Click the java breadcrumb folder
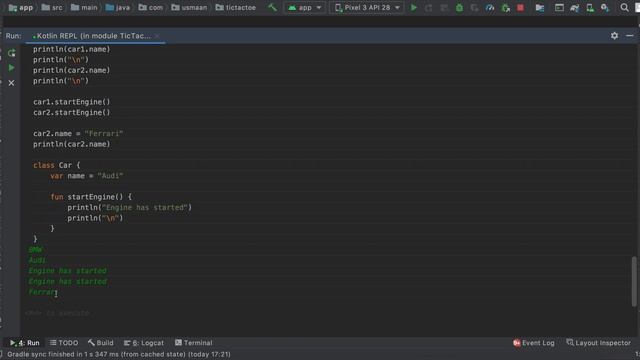The height and width of the screenshot is (360, 640). [x=118, y=7]
